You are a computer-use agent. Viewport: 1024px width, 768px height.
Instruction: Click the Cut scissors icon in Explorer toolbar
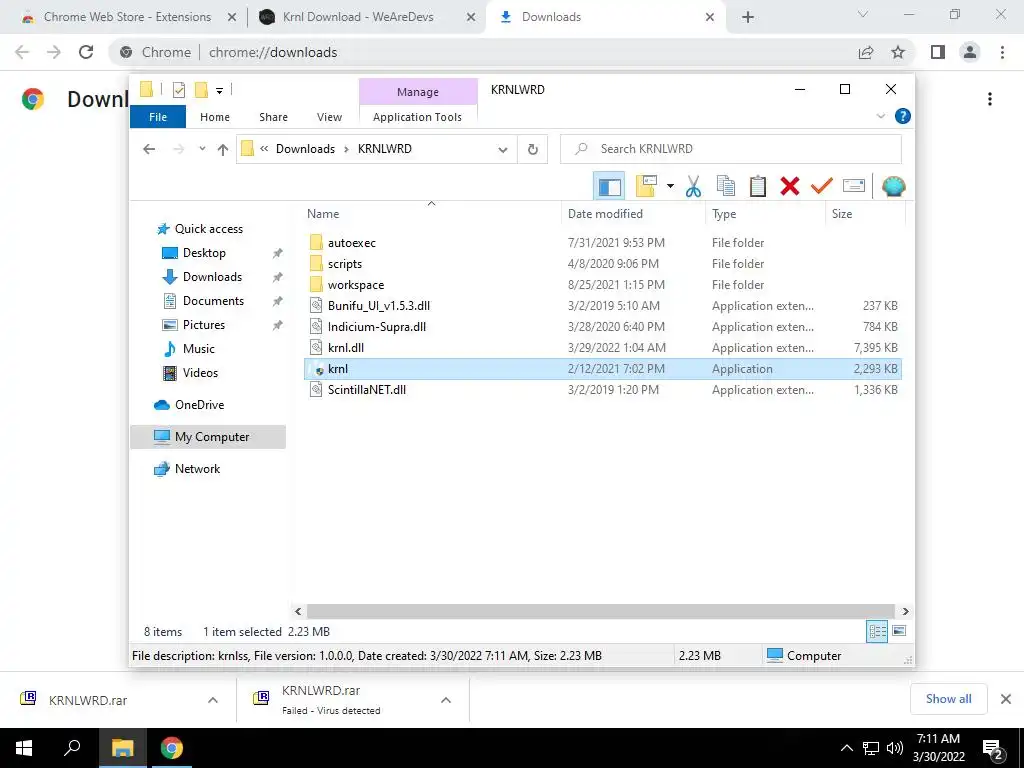[693, 186]
